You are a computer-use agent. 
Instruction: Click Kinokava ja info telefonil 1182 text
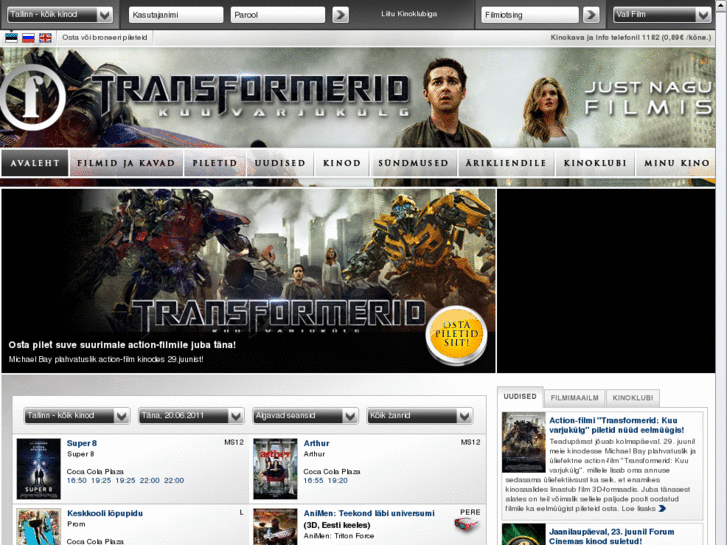point(631,37)
